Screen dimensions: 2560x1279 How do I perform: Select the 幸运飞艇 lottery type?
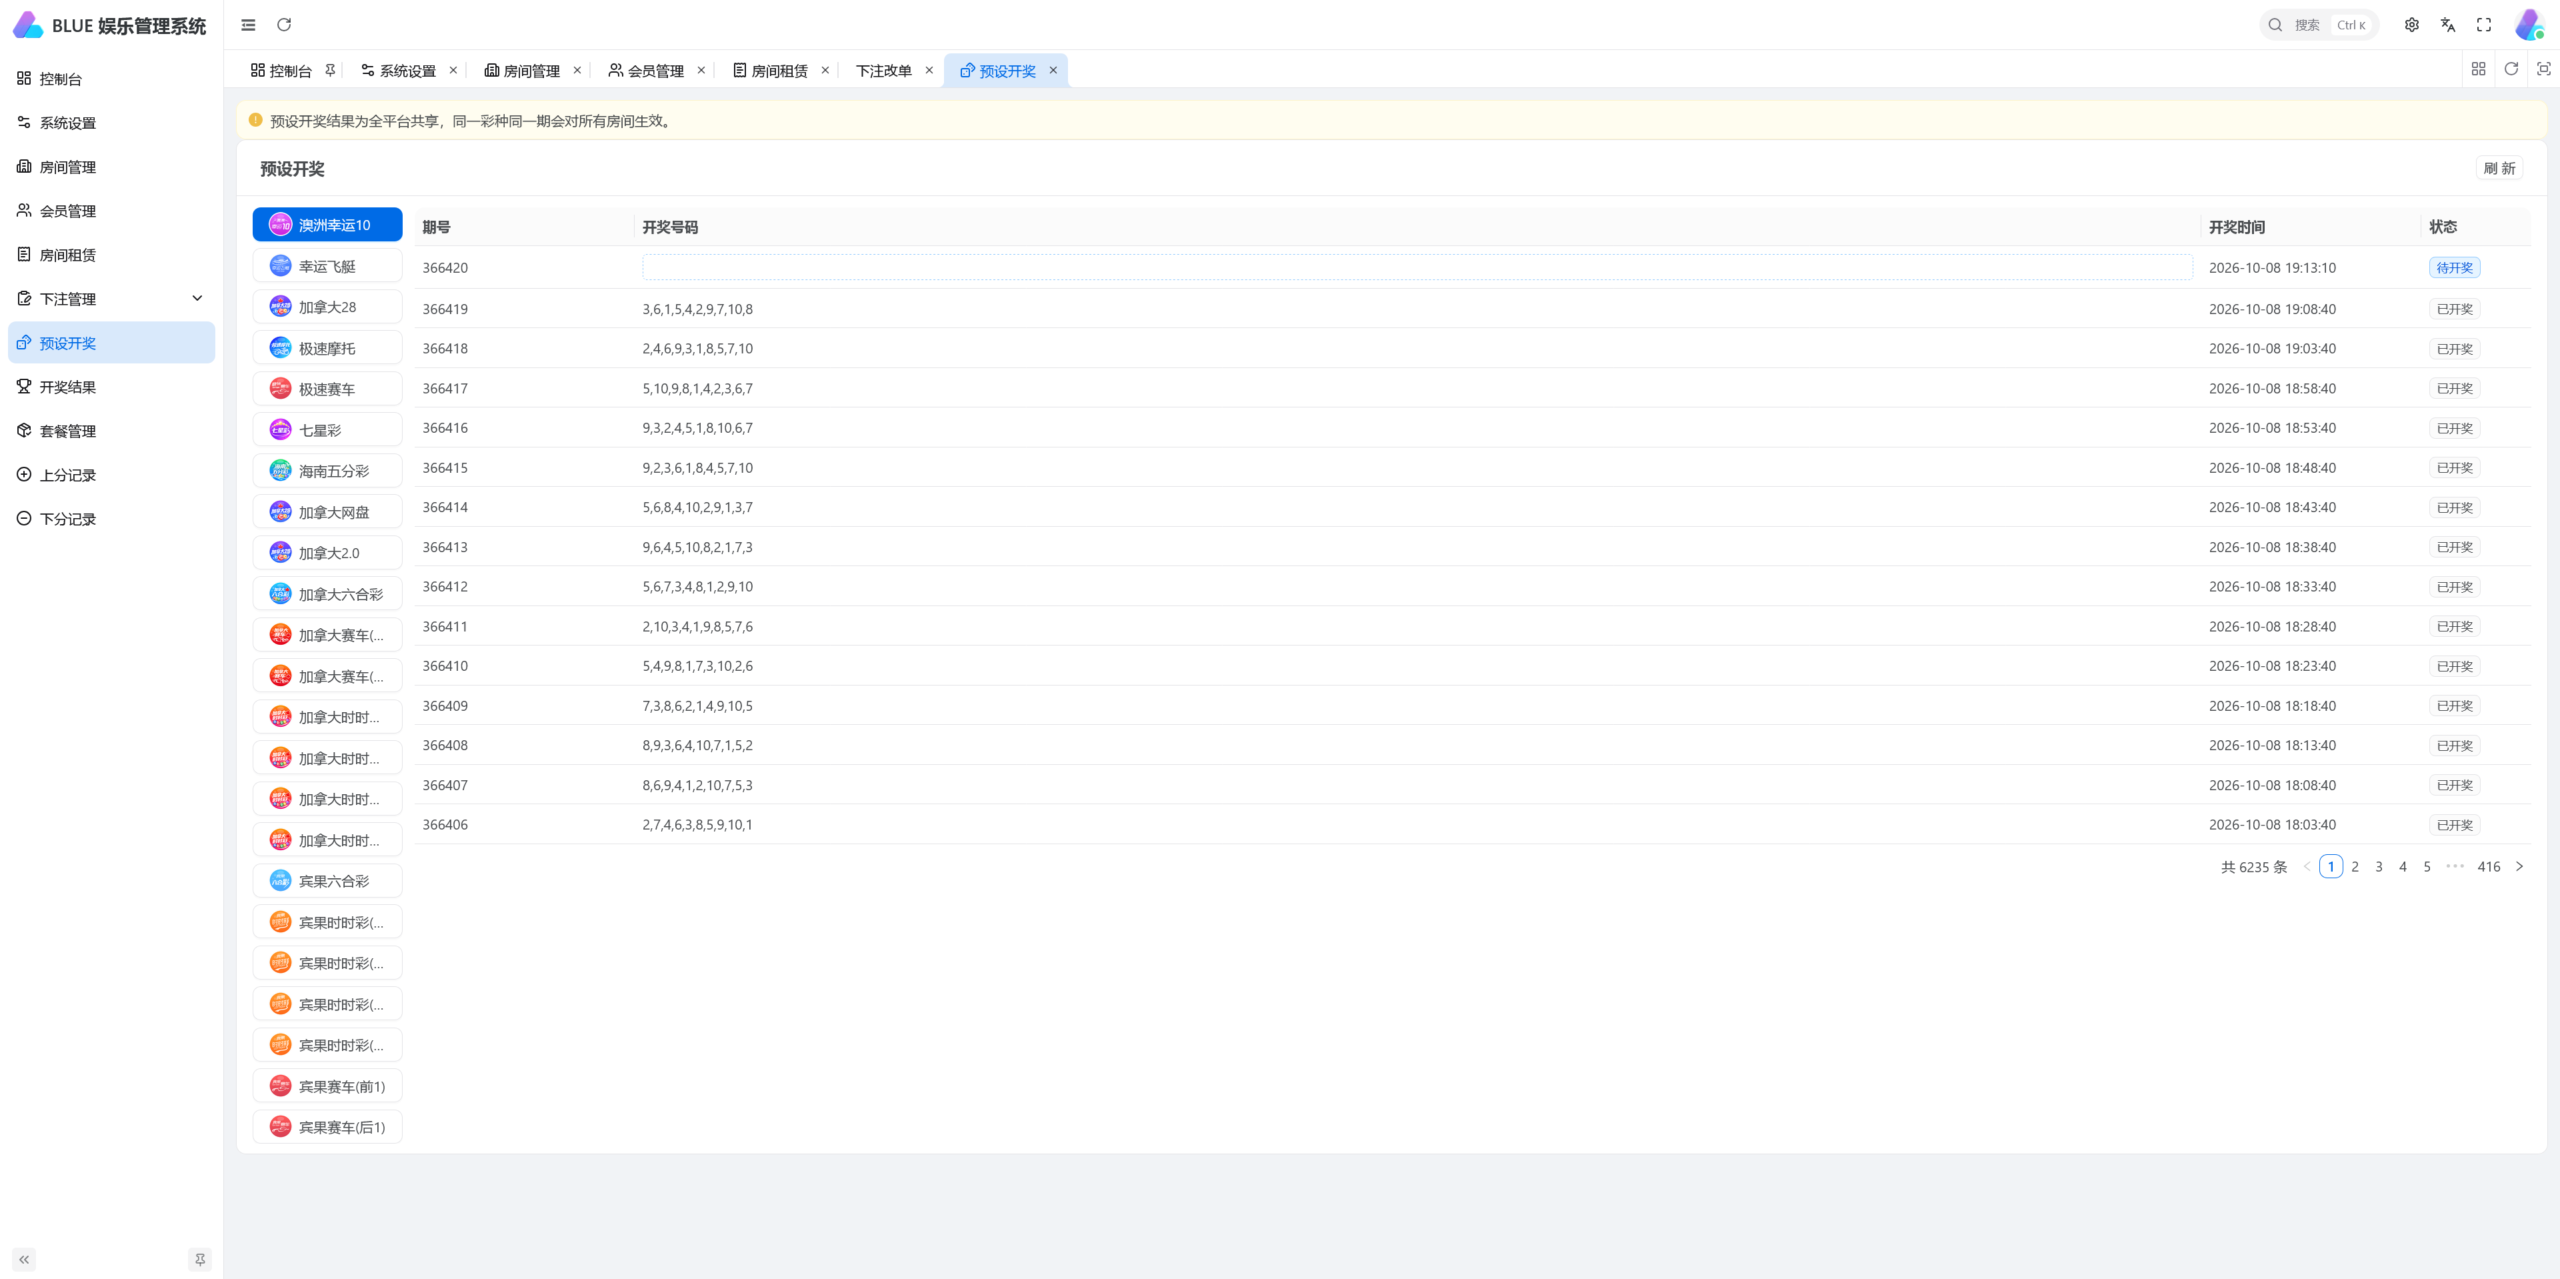[x=327, y=266]
